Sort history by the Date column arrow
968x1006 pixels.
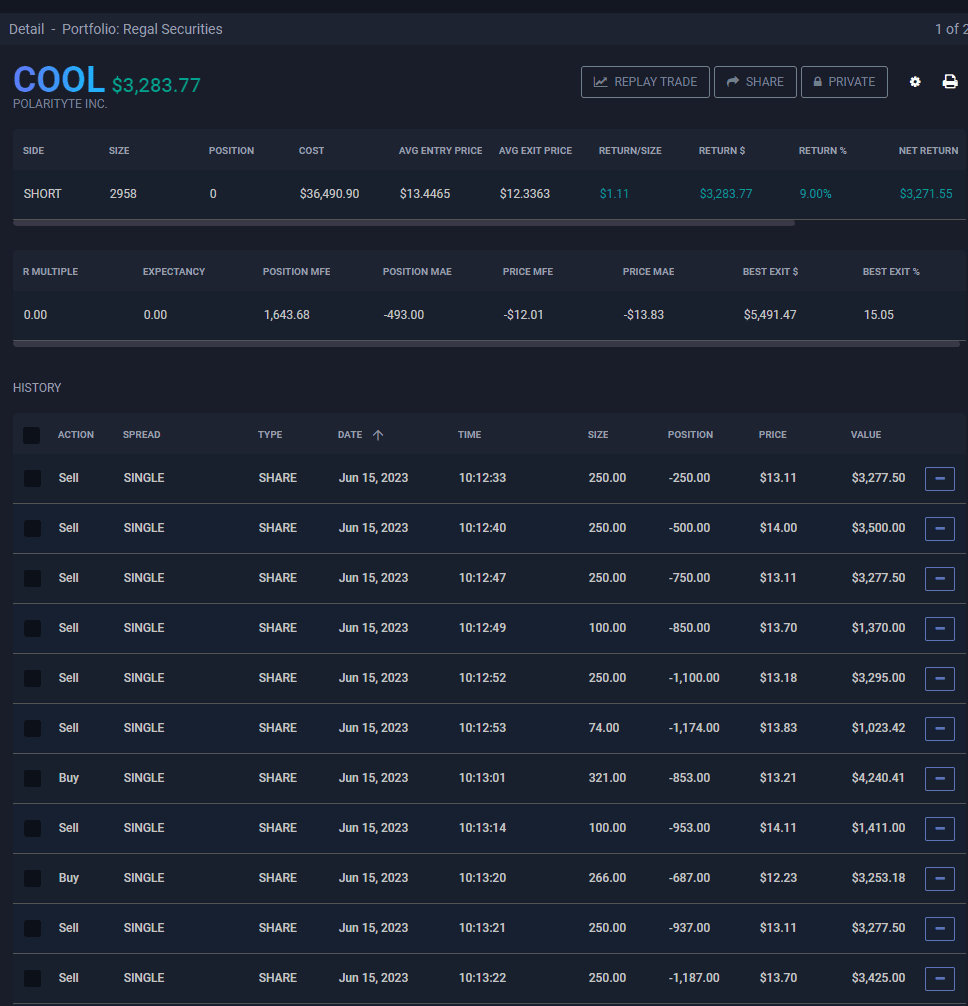point(377,435)
